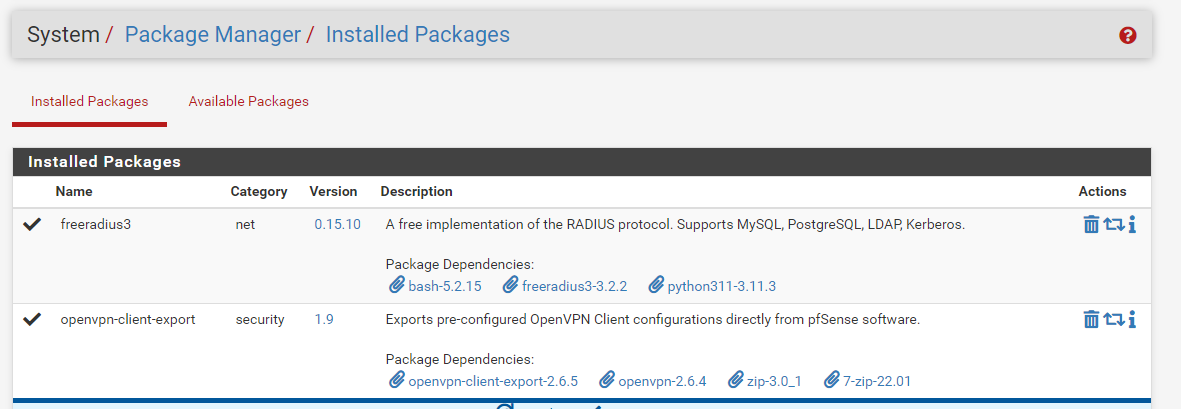Reinstall the freeradius3 package

coord(1114,224)
